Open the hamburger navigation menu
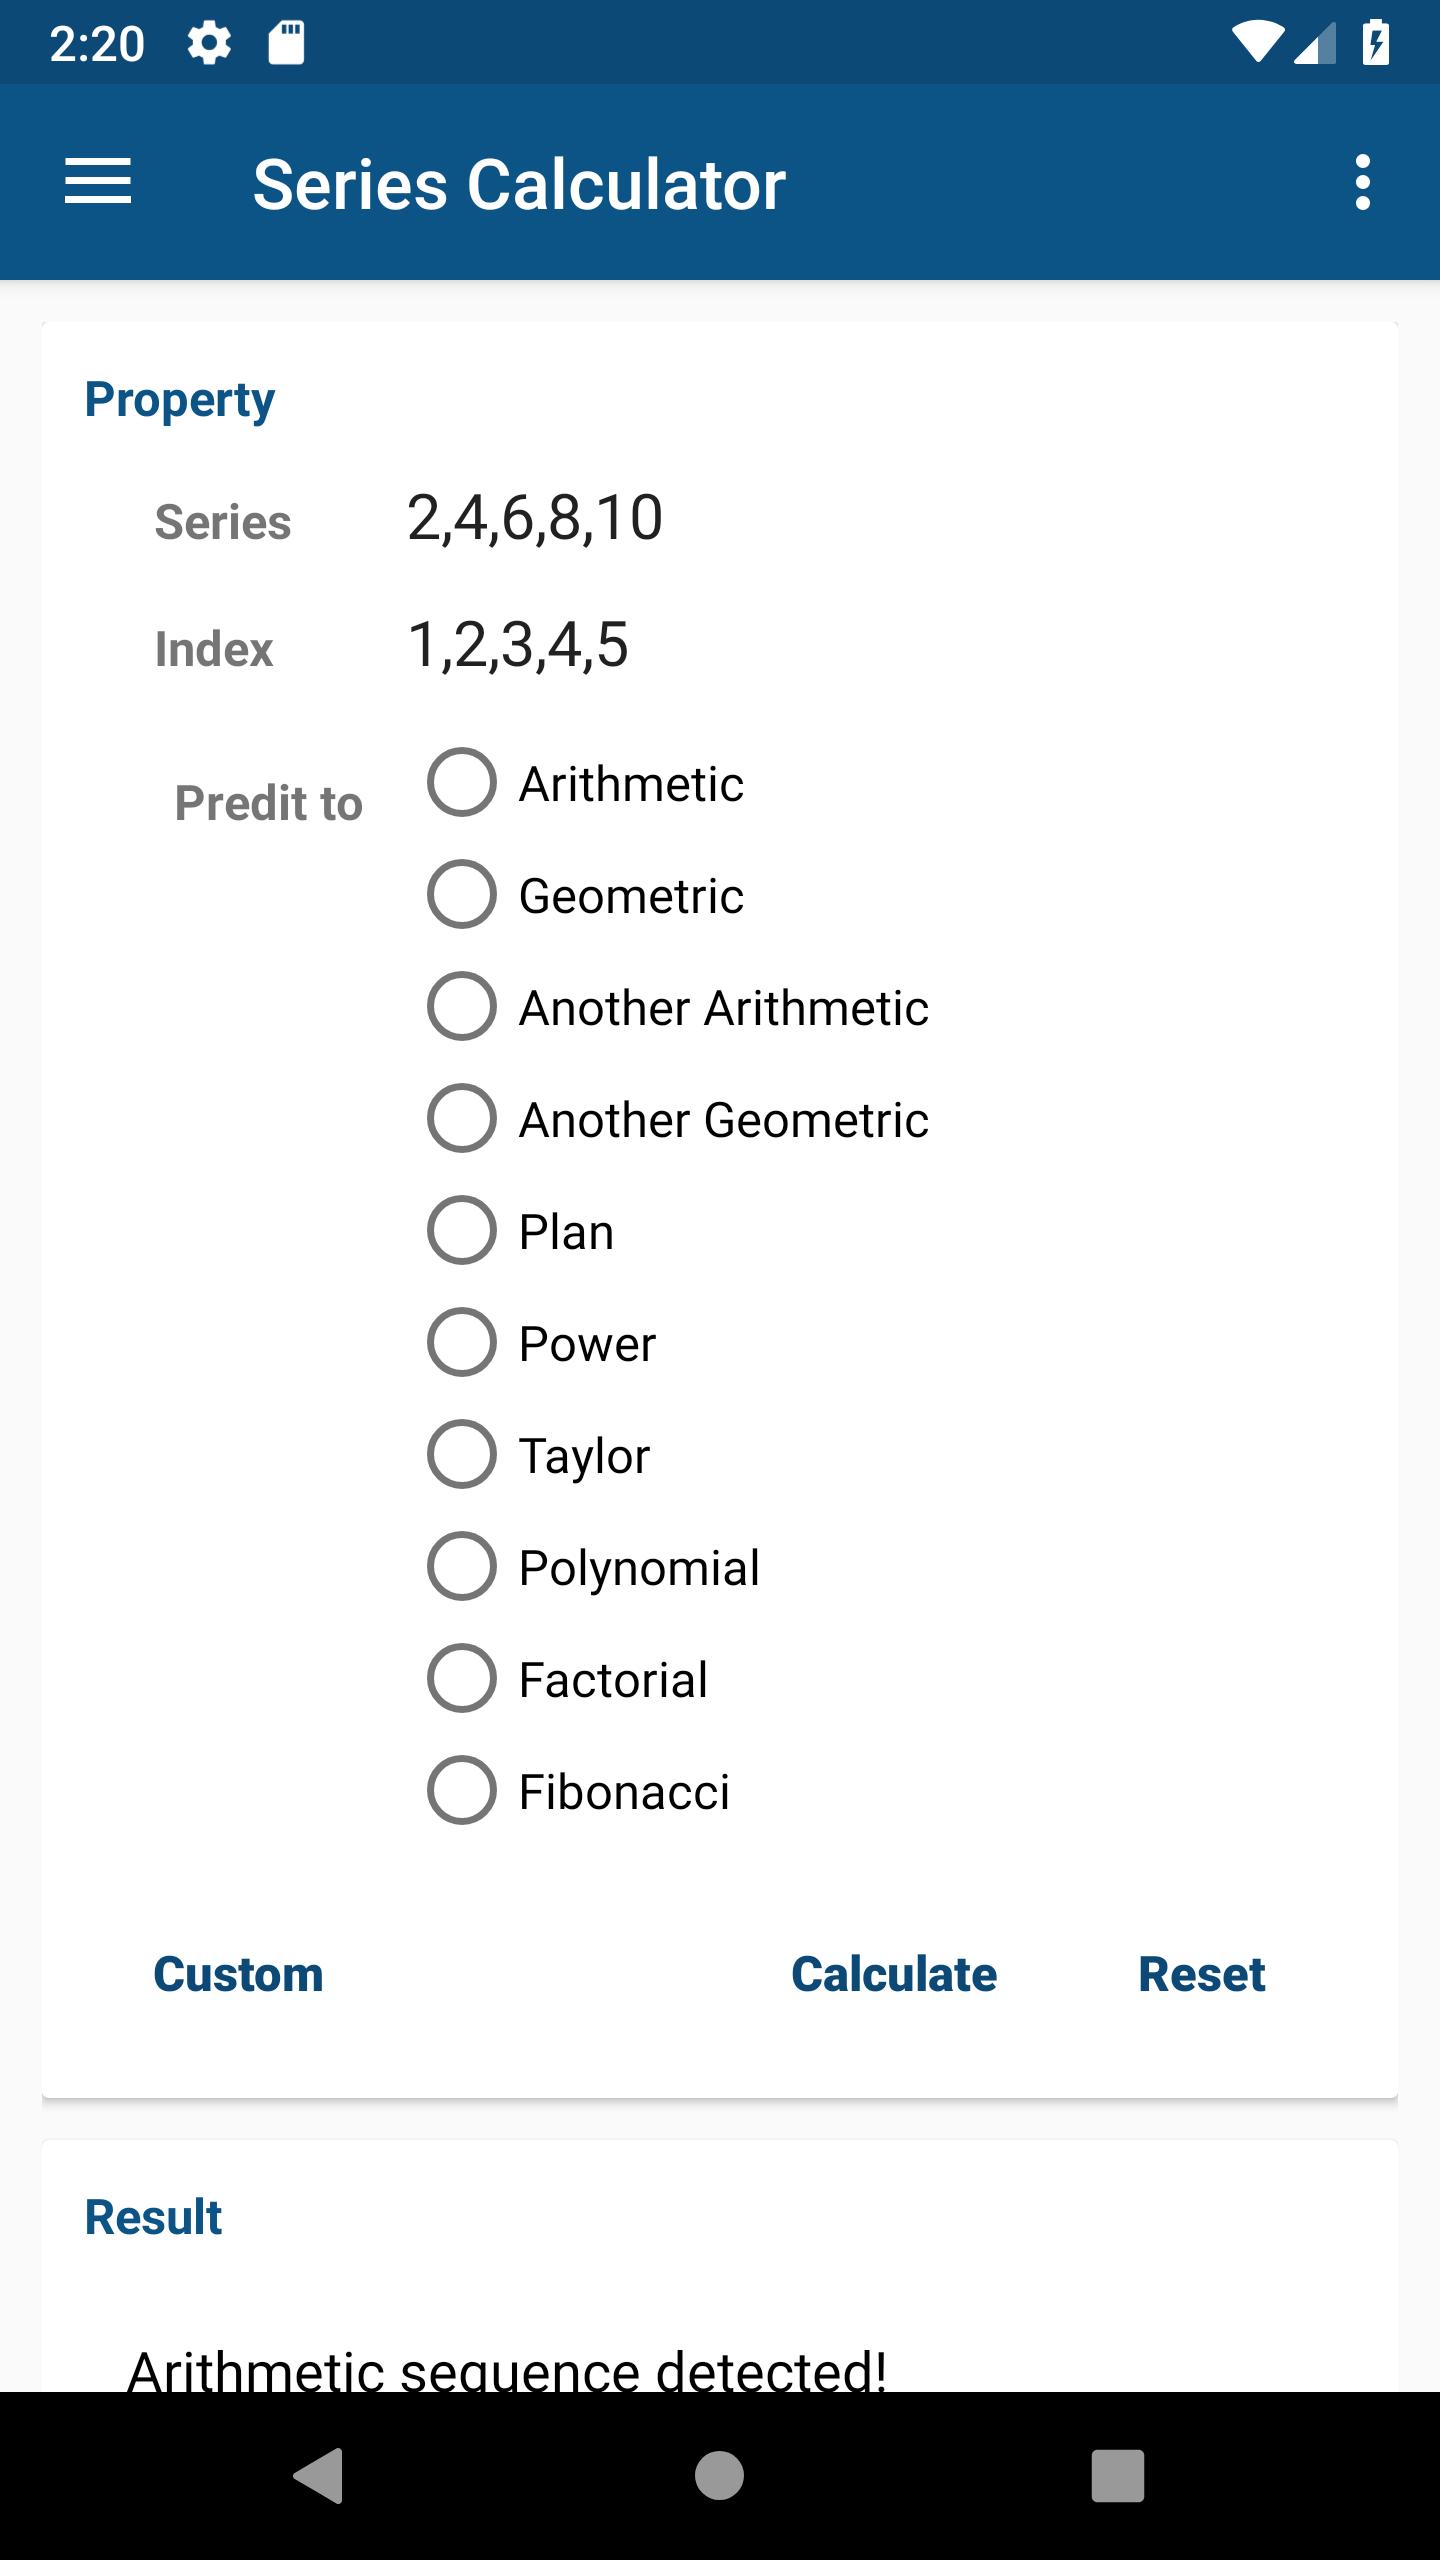 point(98,182)
